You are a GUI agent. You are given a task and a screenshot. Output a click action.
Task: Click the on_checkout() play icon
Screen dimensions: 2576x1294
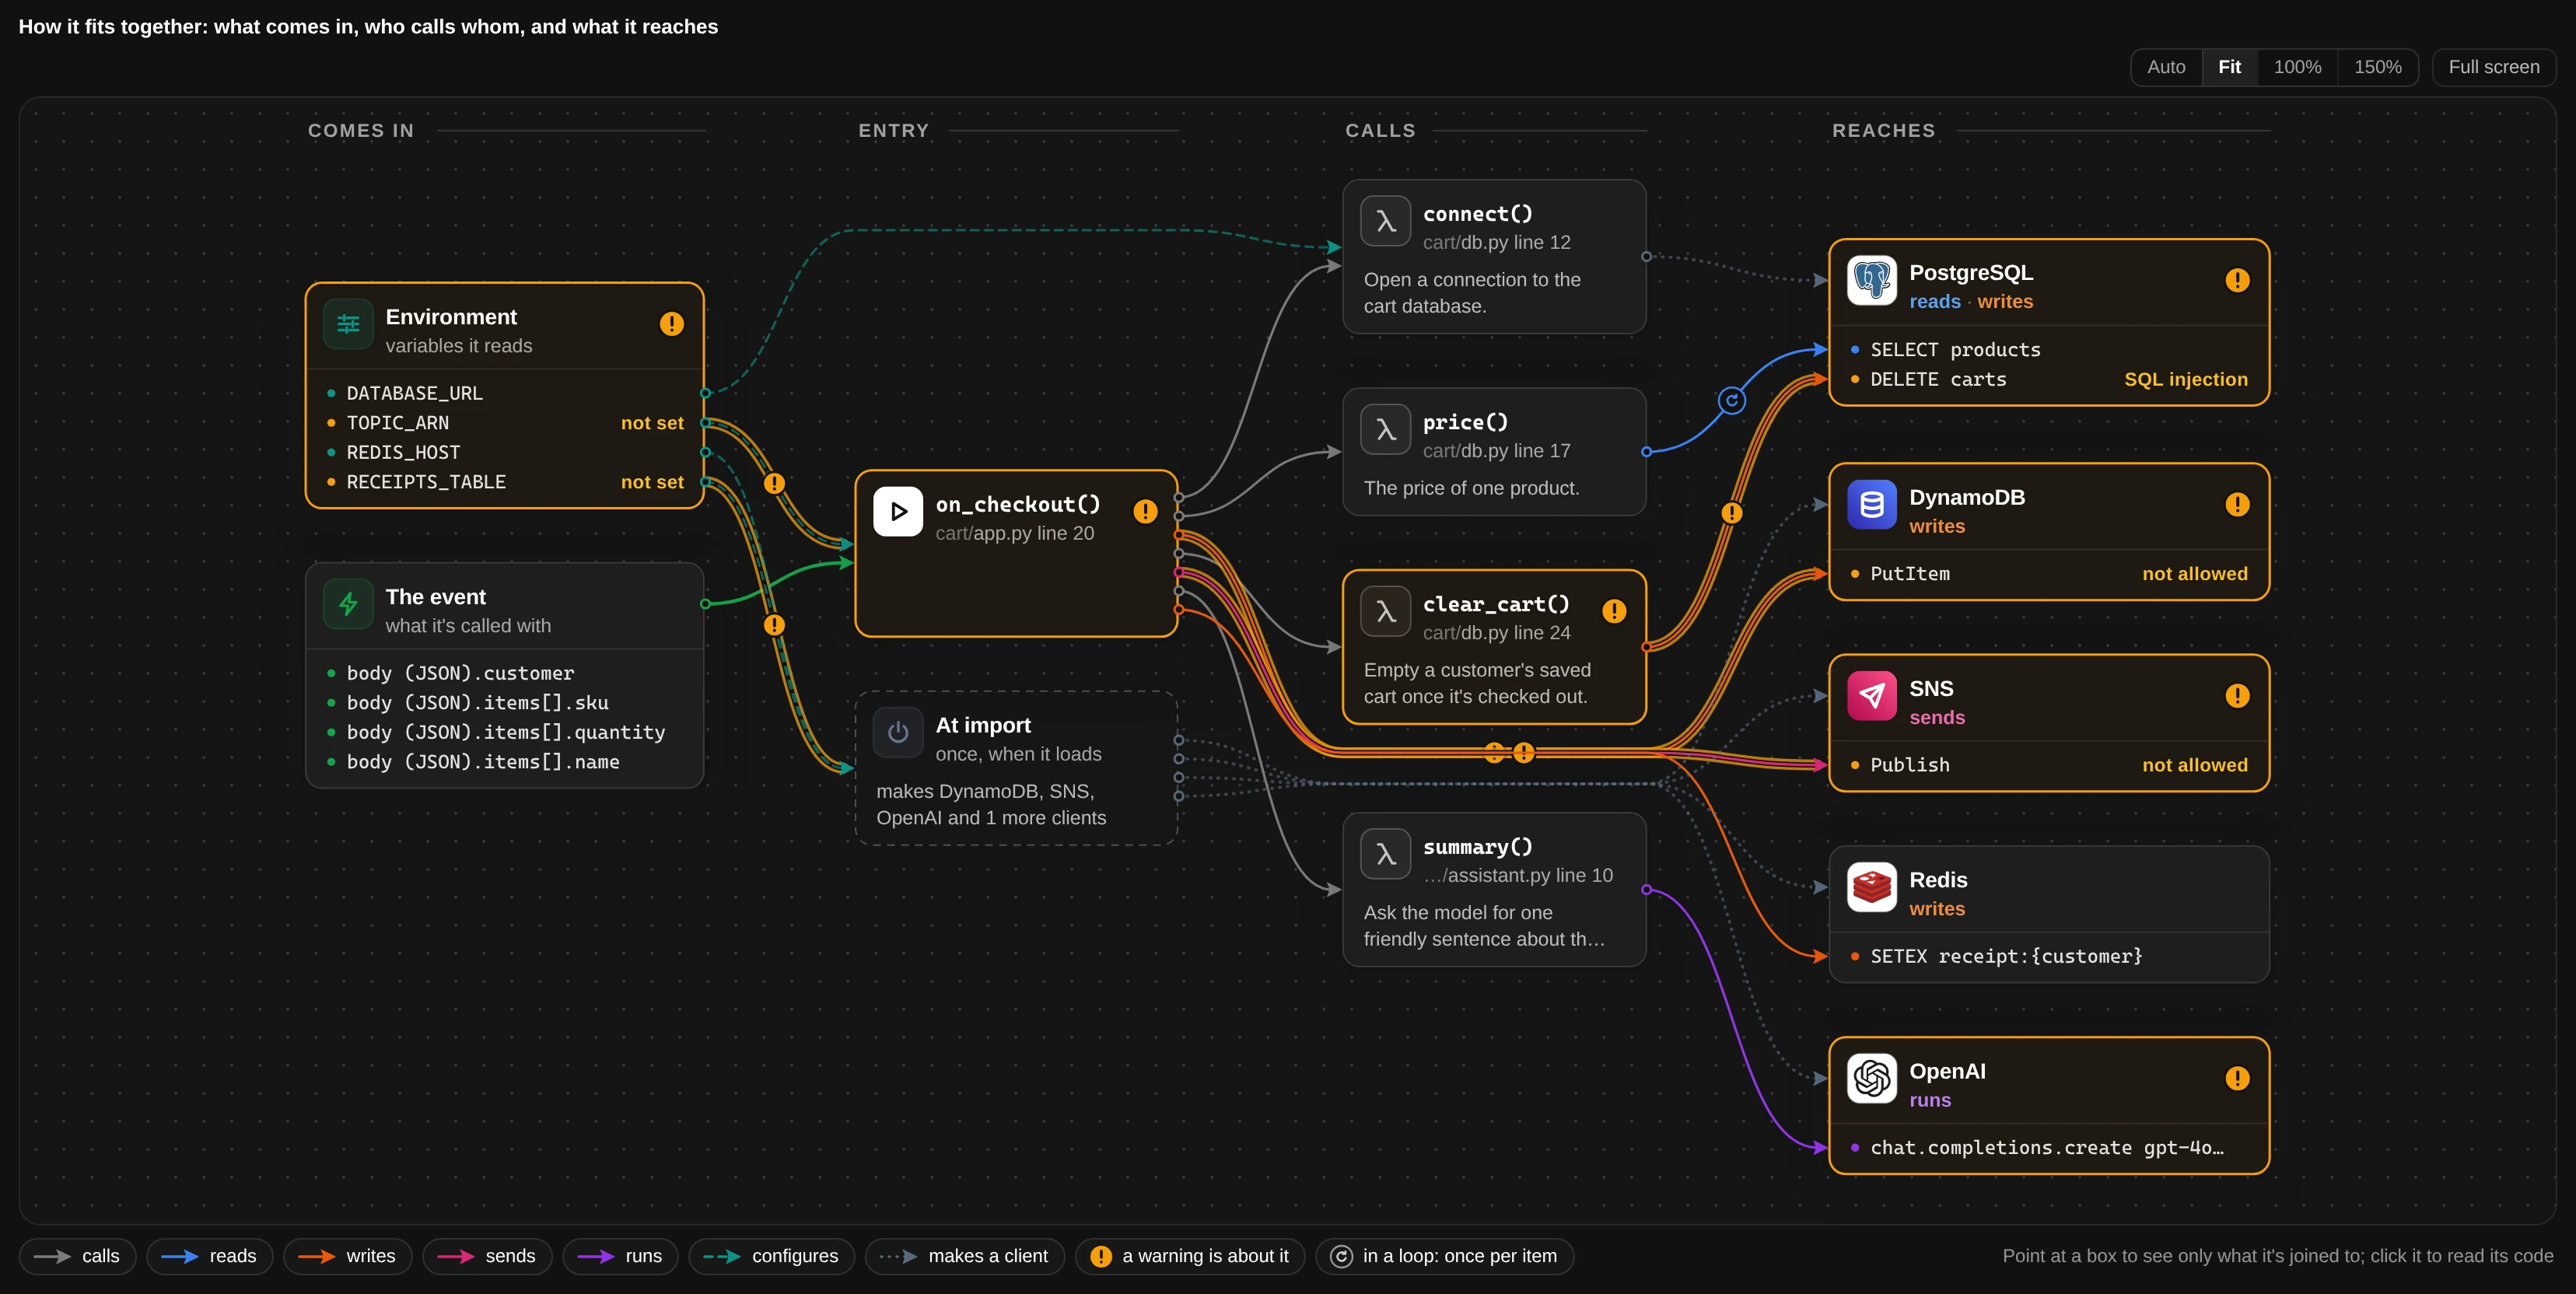click(x=898, y=511)
